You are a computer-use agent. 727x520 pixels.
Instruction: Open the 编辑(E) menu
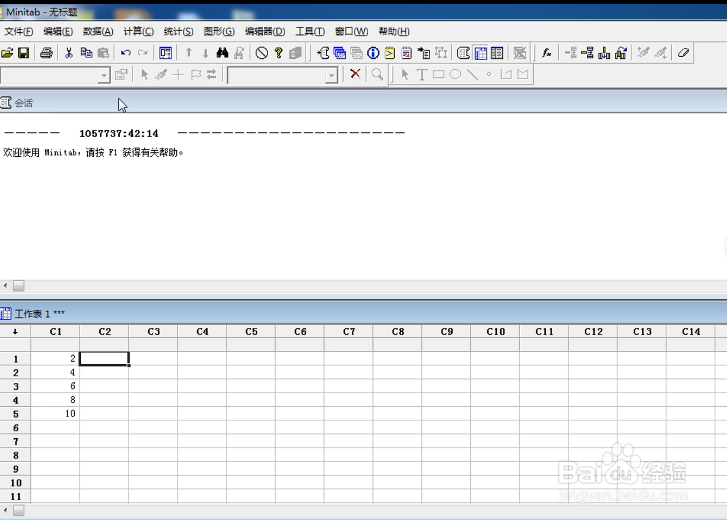click(58, 32)
